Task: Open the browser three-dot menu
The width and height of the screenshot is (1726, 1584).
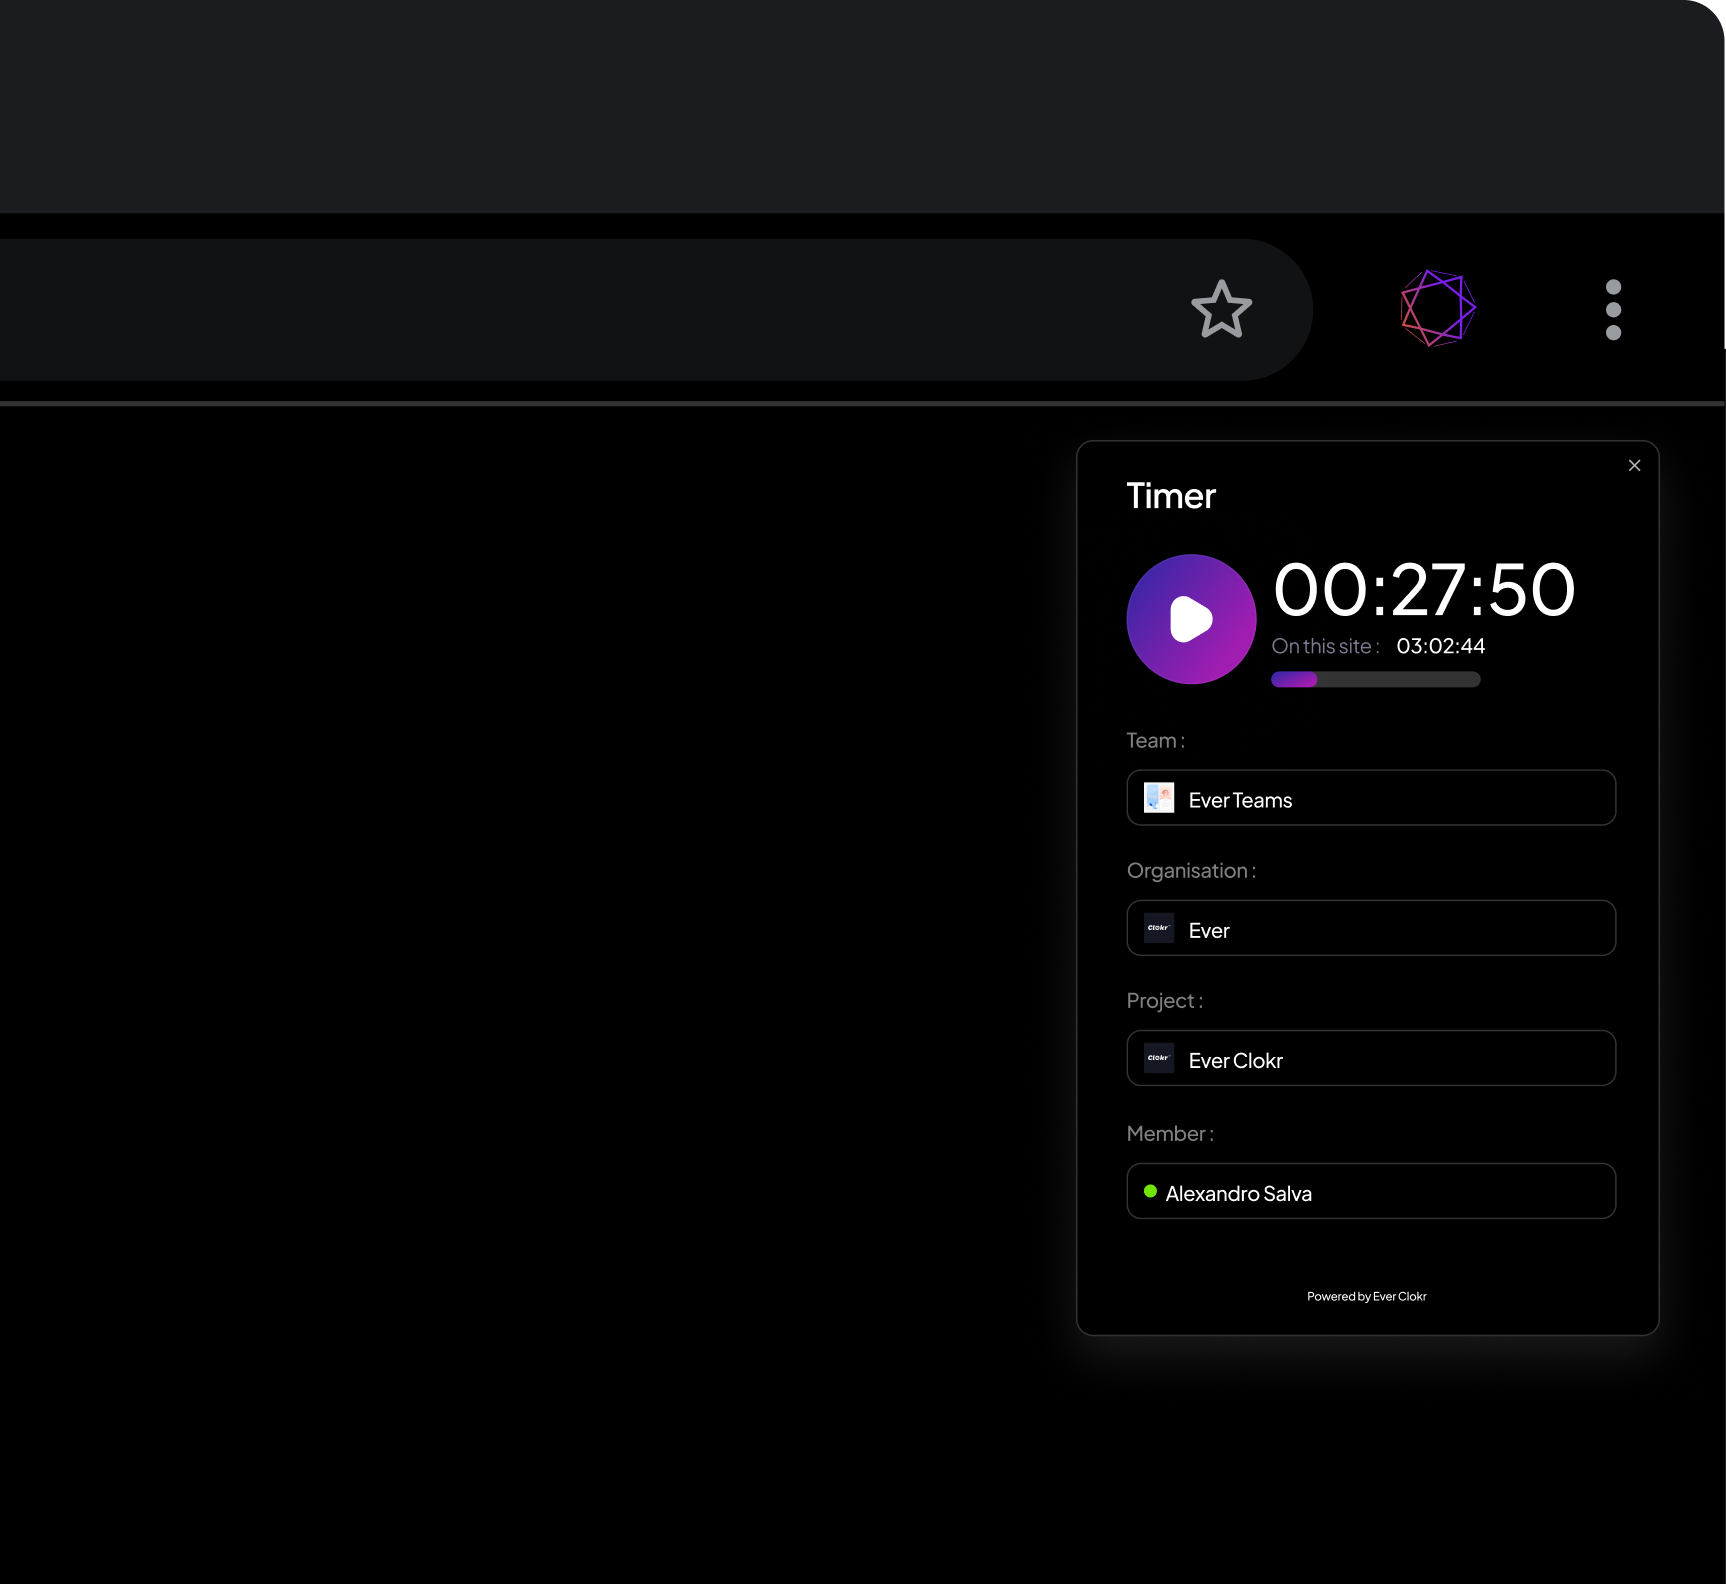Action: [x=1613, y=309]
